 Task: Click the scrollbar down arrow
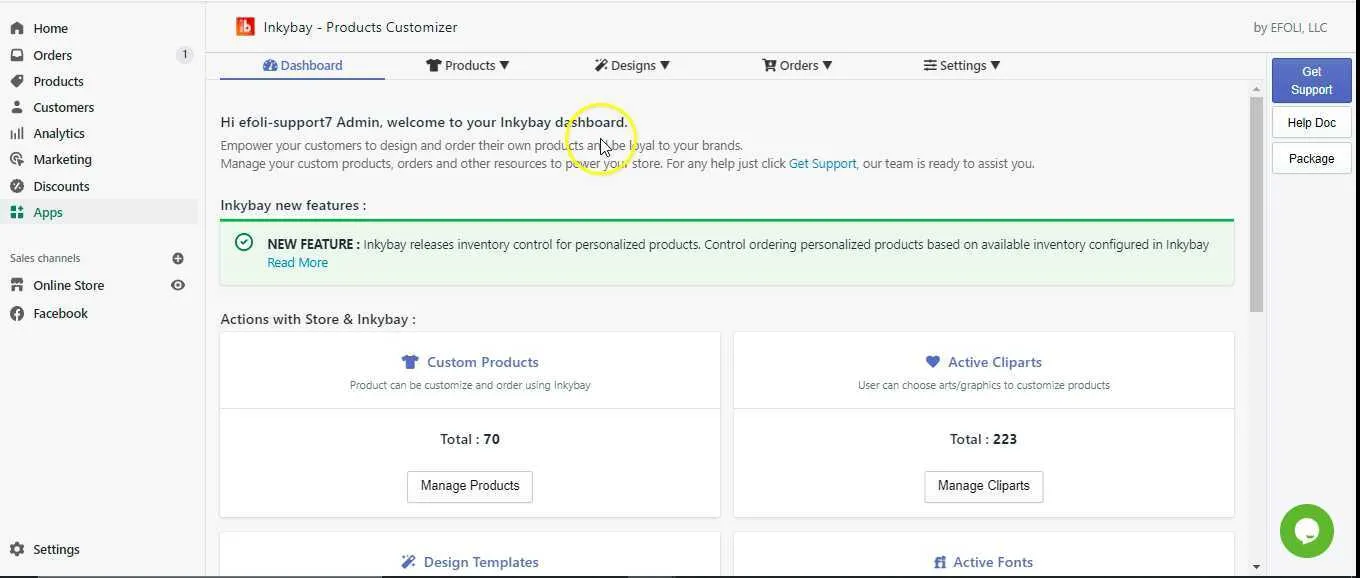pyautogui.click(x=1256, y=567)
